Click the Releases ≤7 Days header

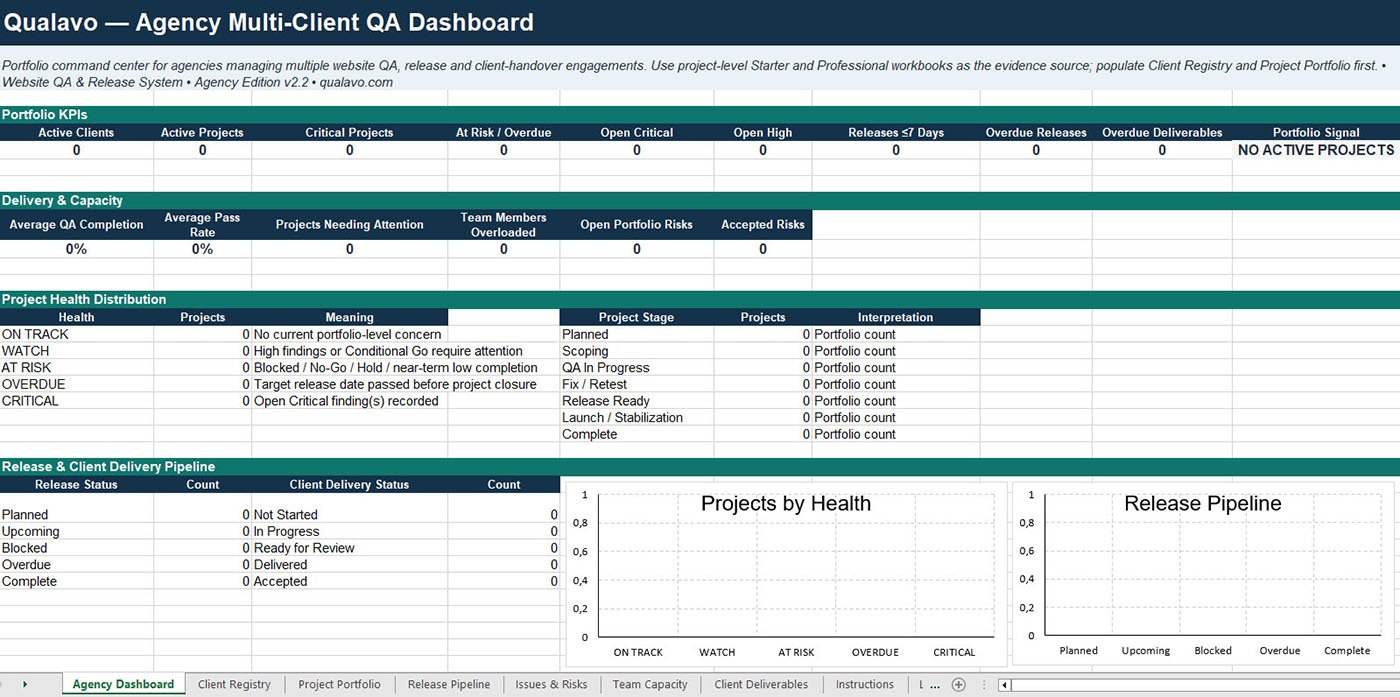tap(896, 132)
